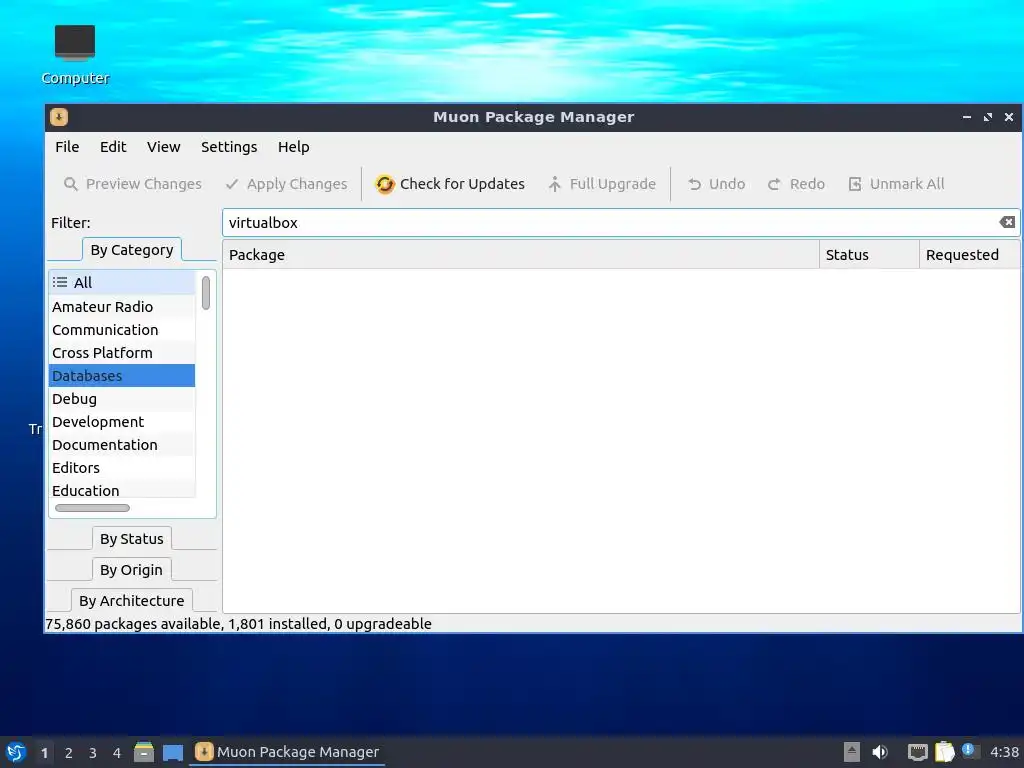This screenshot has height=768, width=1024.
Task: Switch to workspace 1
Action: click(x=44, y=753)
